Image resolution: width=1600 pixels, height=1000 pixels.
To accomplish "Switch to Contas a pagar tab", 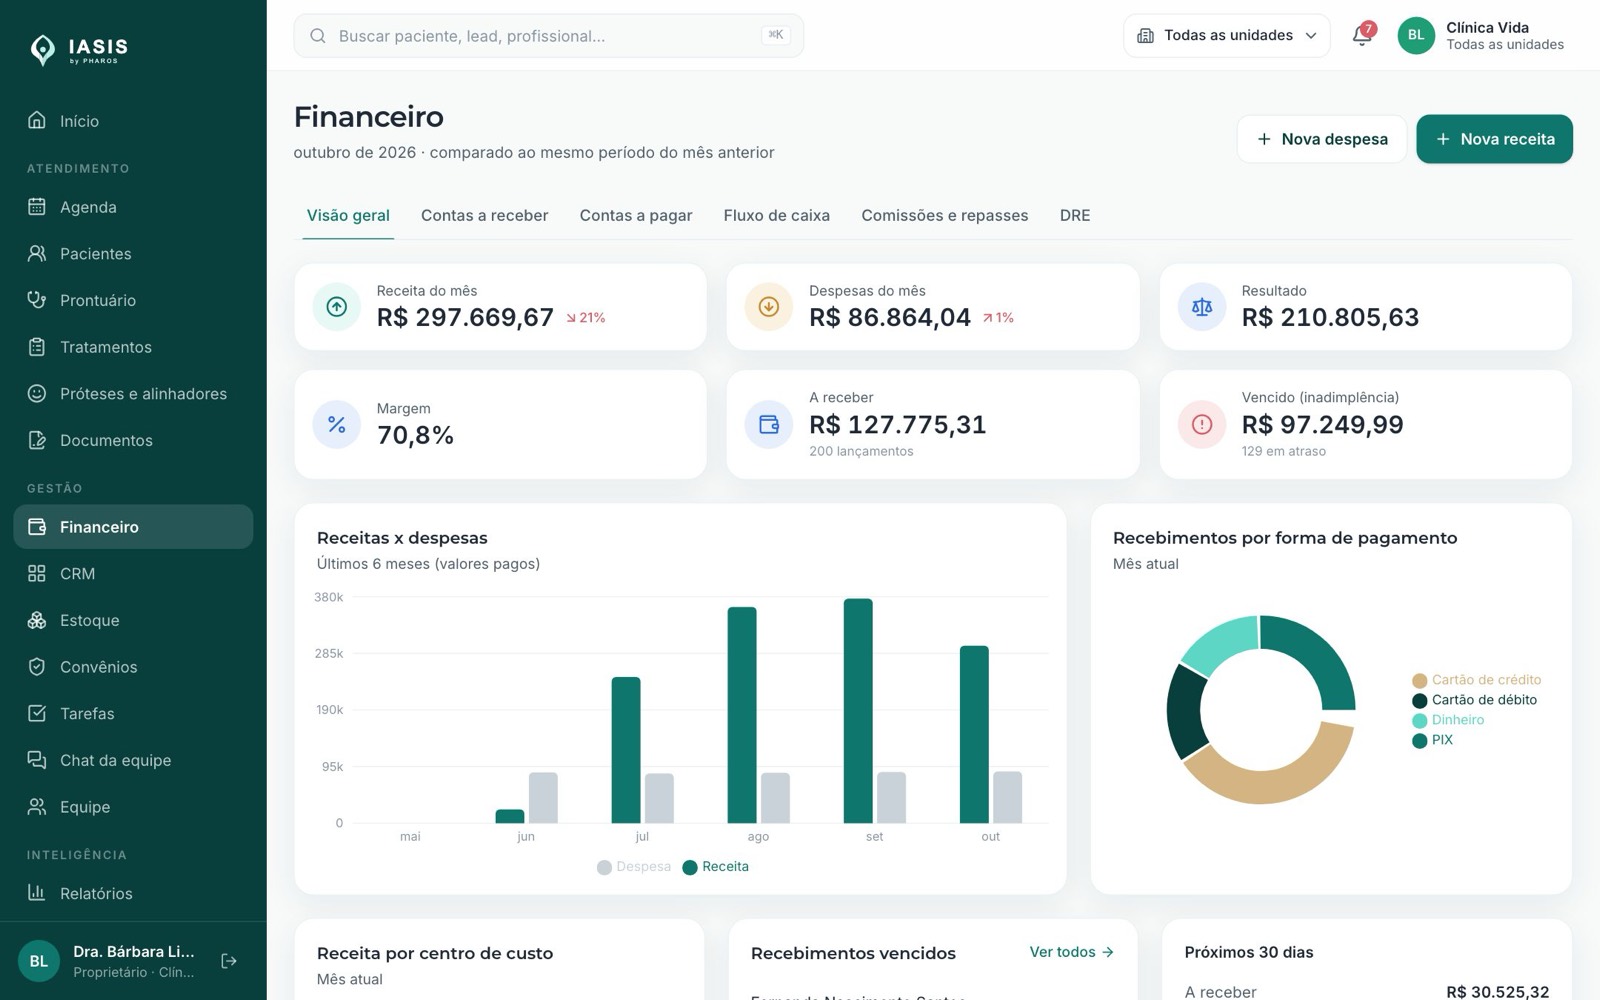I will point(636,215).
